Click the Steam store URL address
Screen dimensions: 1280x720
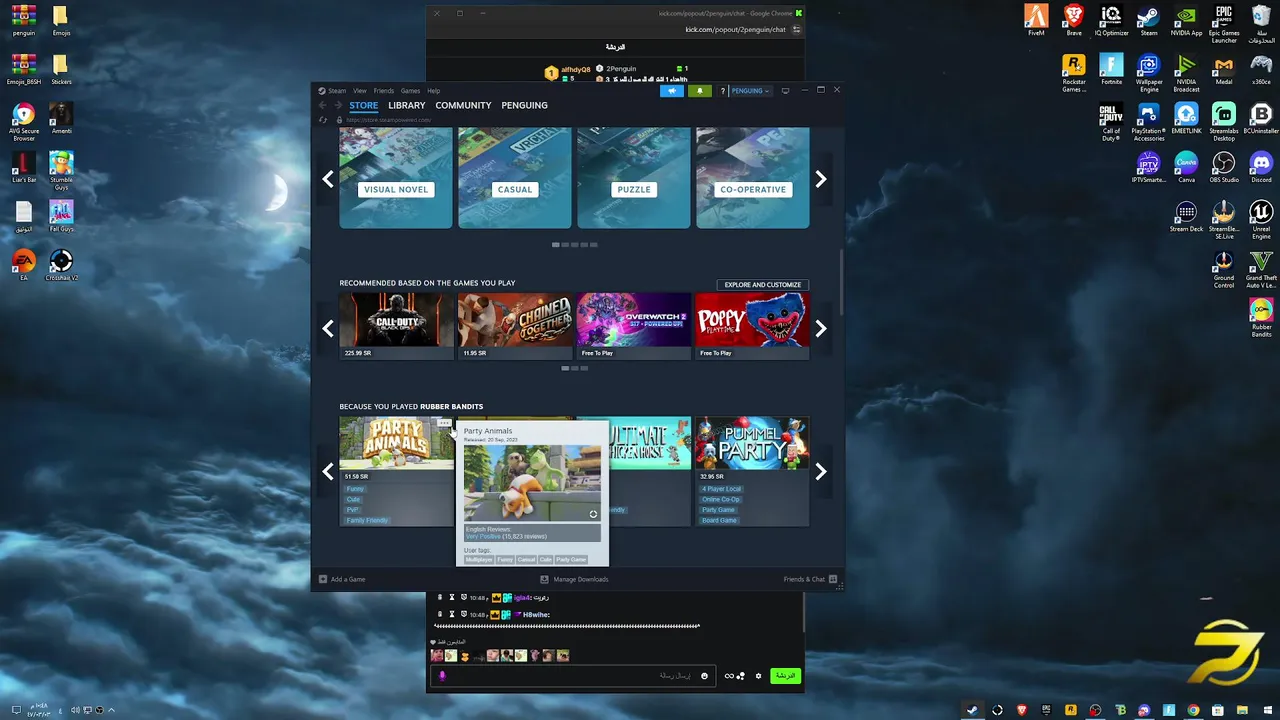point(388,120)
